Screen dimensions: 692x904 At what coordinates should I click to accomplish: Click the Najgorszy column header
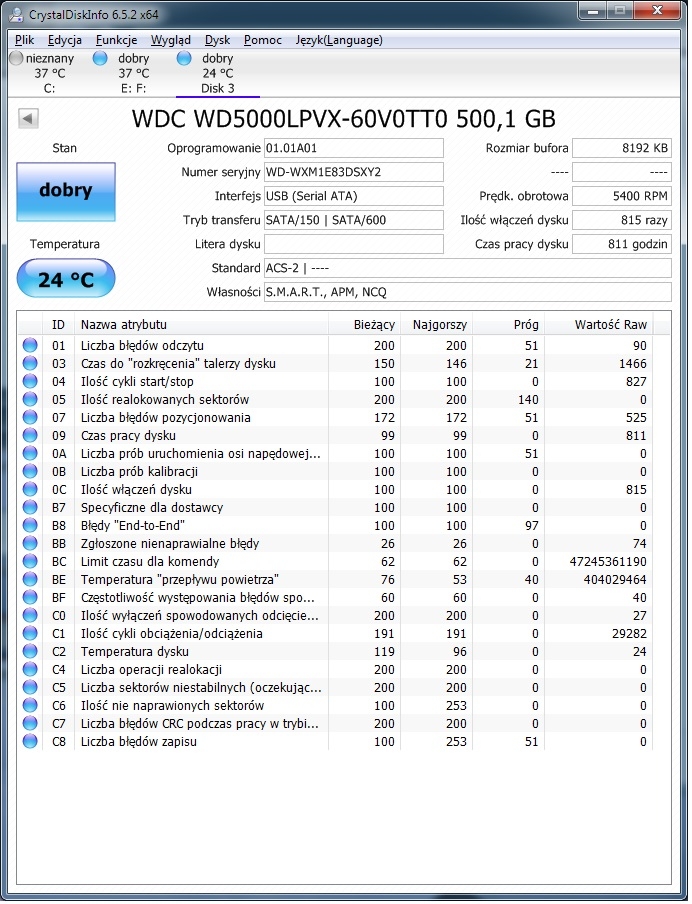(436, 325)
